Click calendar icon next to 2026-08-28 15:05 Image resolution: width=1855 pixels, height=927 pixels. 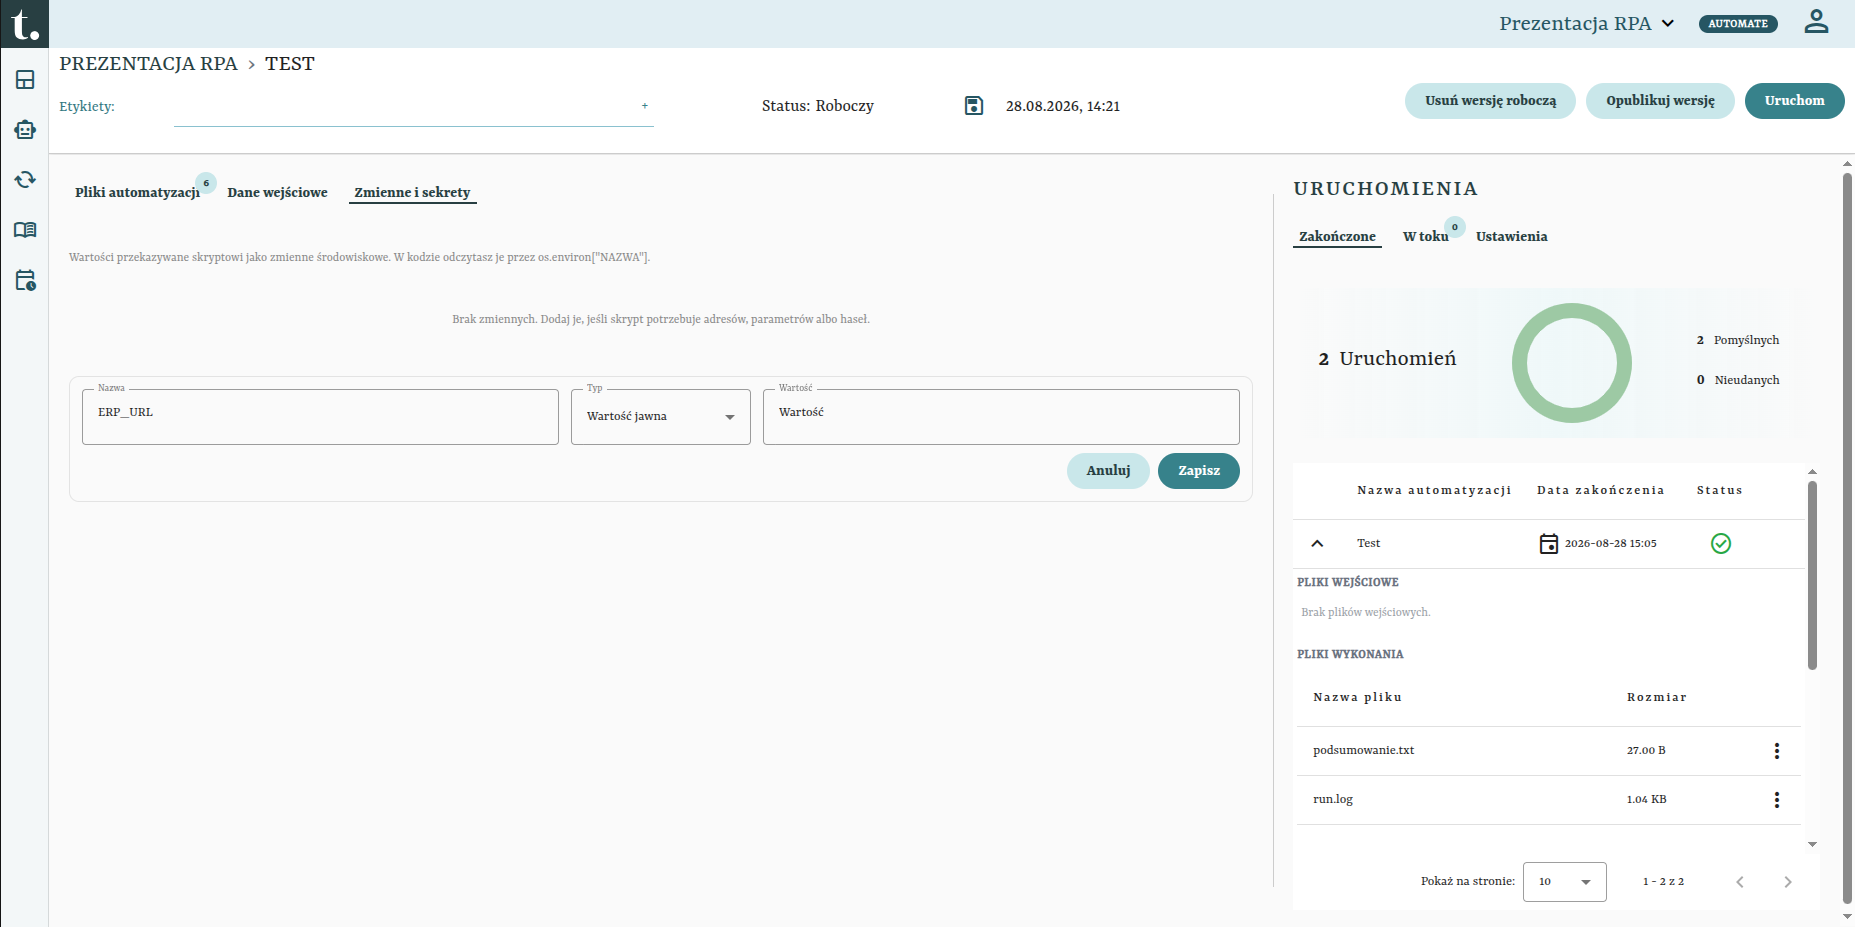(x=1548, y=544)
